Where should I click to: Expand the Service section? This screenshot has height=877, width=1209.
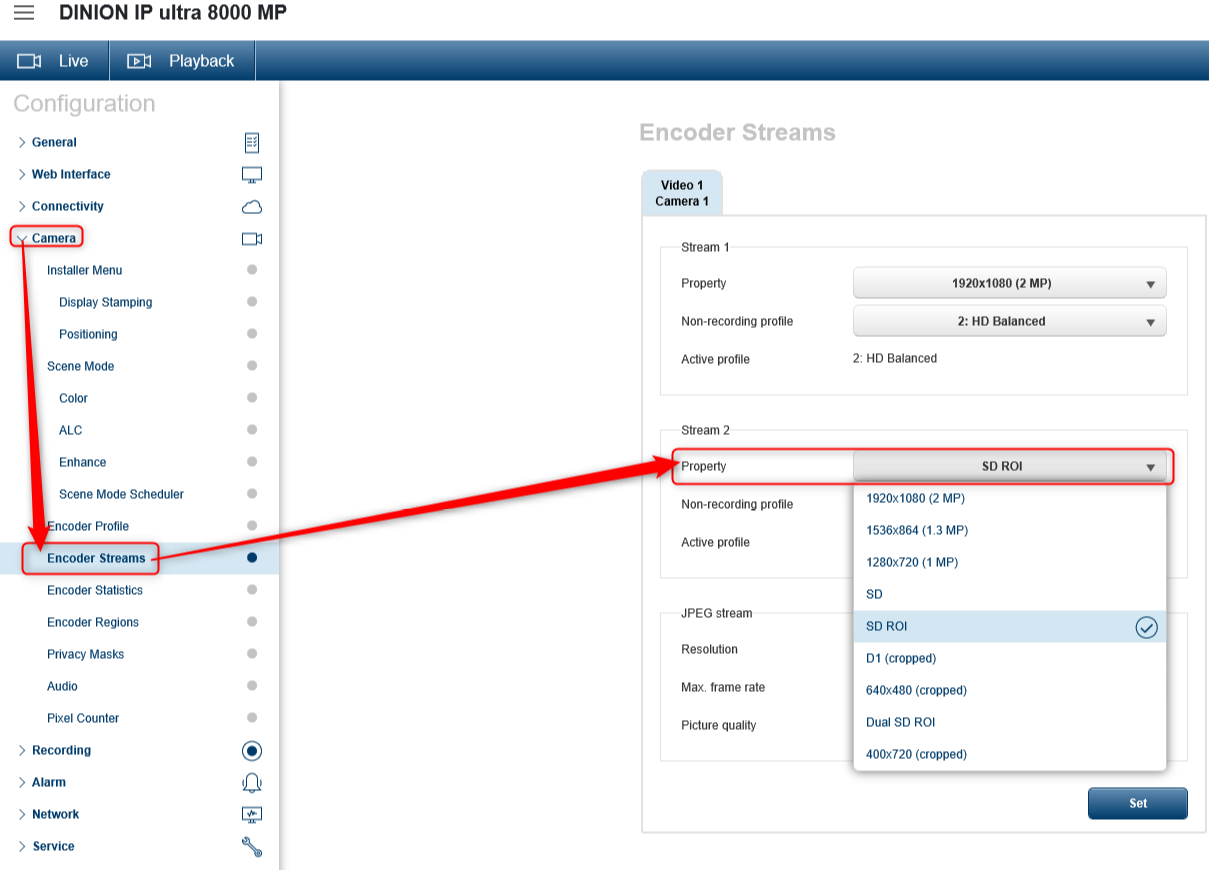[22, 846]
